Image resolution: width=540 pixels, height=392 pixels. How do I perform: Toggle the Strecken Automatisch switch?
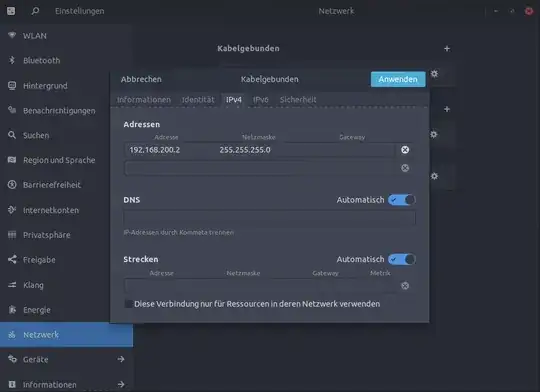click(x=402, y=259)
